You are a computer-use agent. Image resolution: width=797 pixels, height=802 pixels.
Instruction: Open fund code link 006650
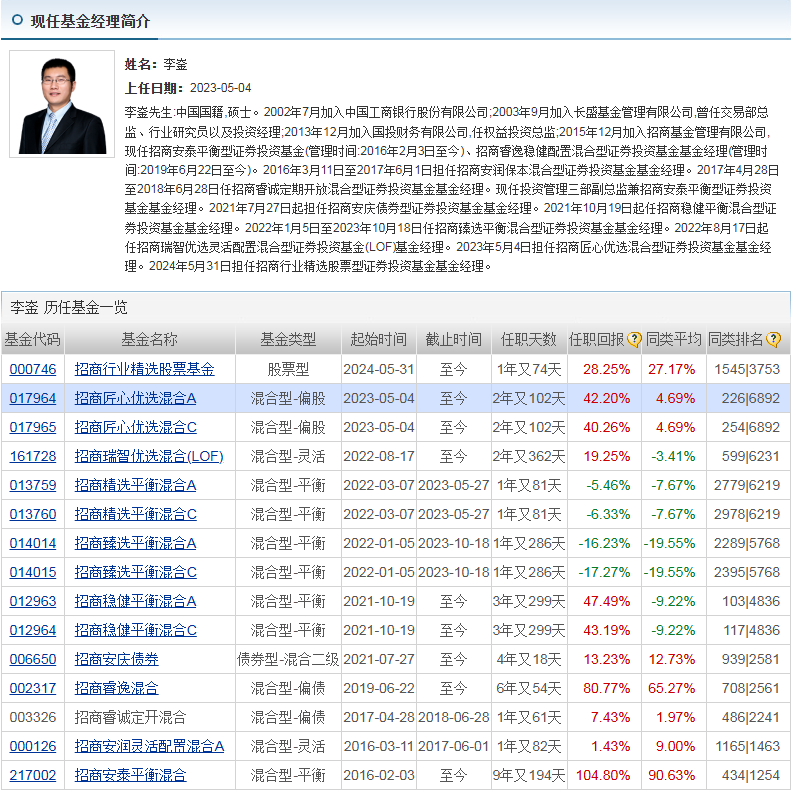tap(33, 660)
